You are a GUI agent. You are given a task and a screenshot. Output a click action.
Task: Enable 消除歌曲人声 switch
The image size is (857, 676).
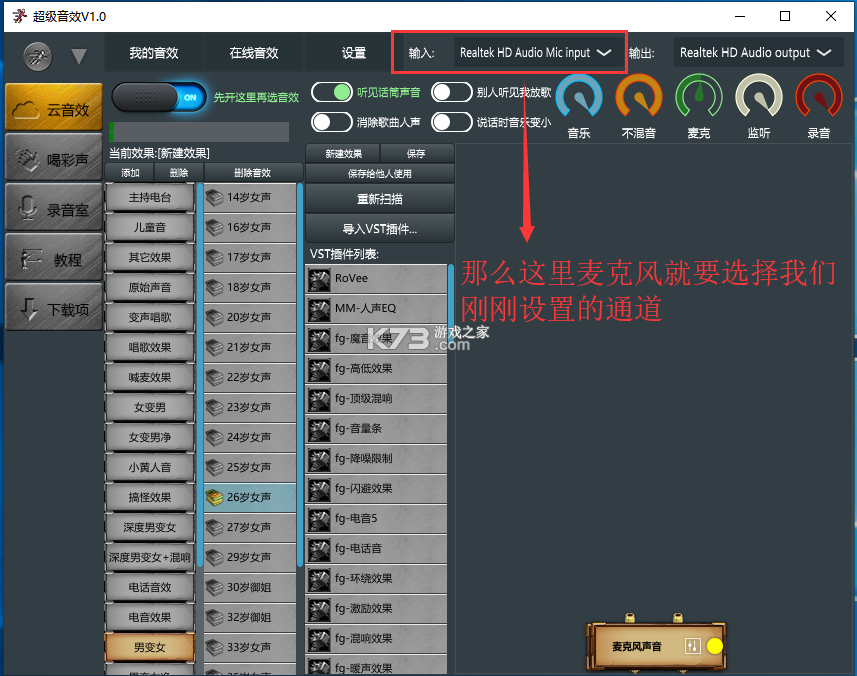point(332,122)
